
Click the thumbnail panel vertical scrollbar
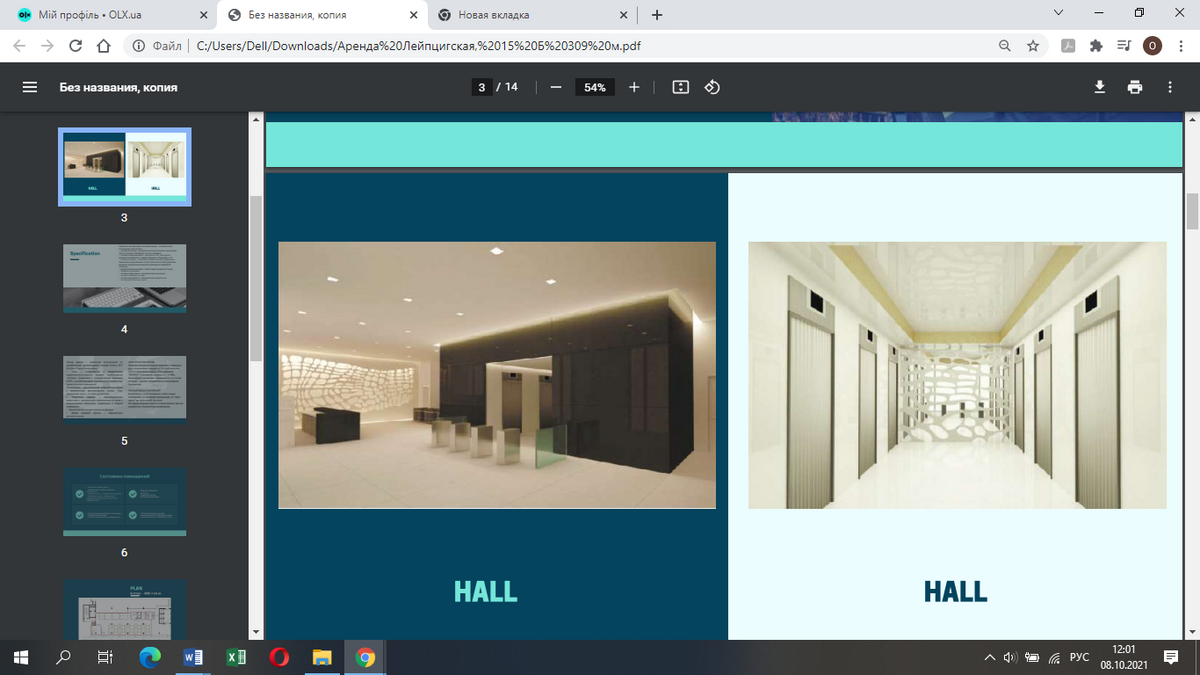(x=256, y=280)
